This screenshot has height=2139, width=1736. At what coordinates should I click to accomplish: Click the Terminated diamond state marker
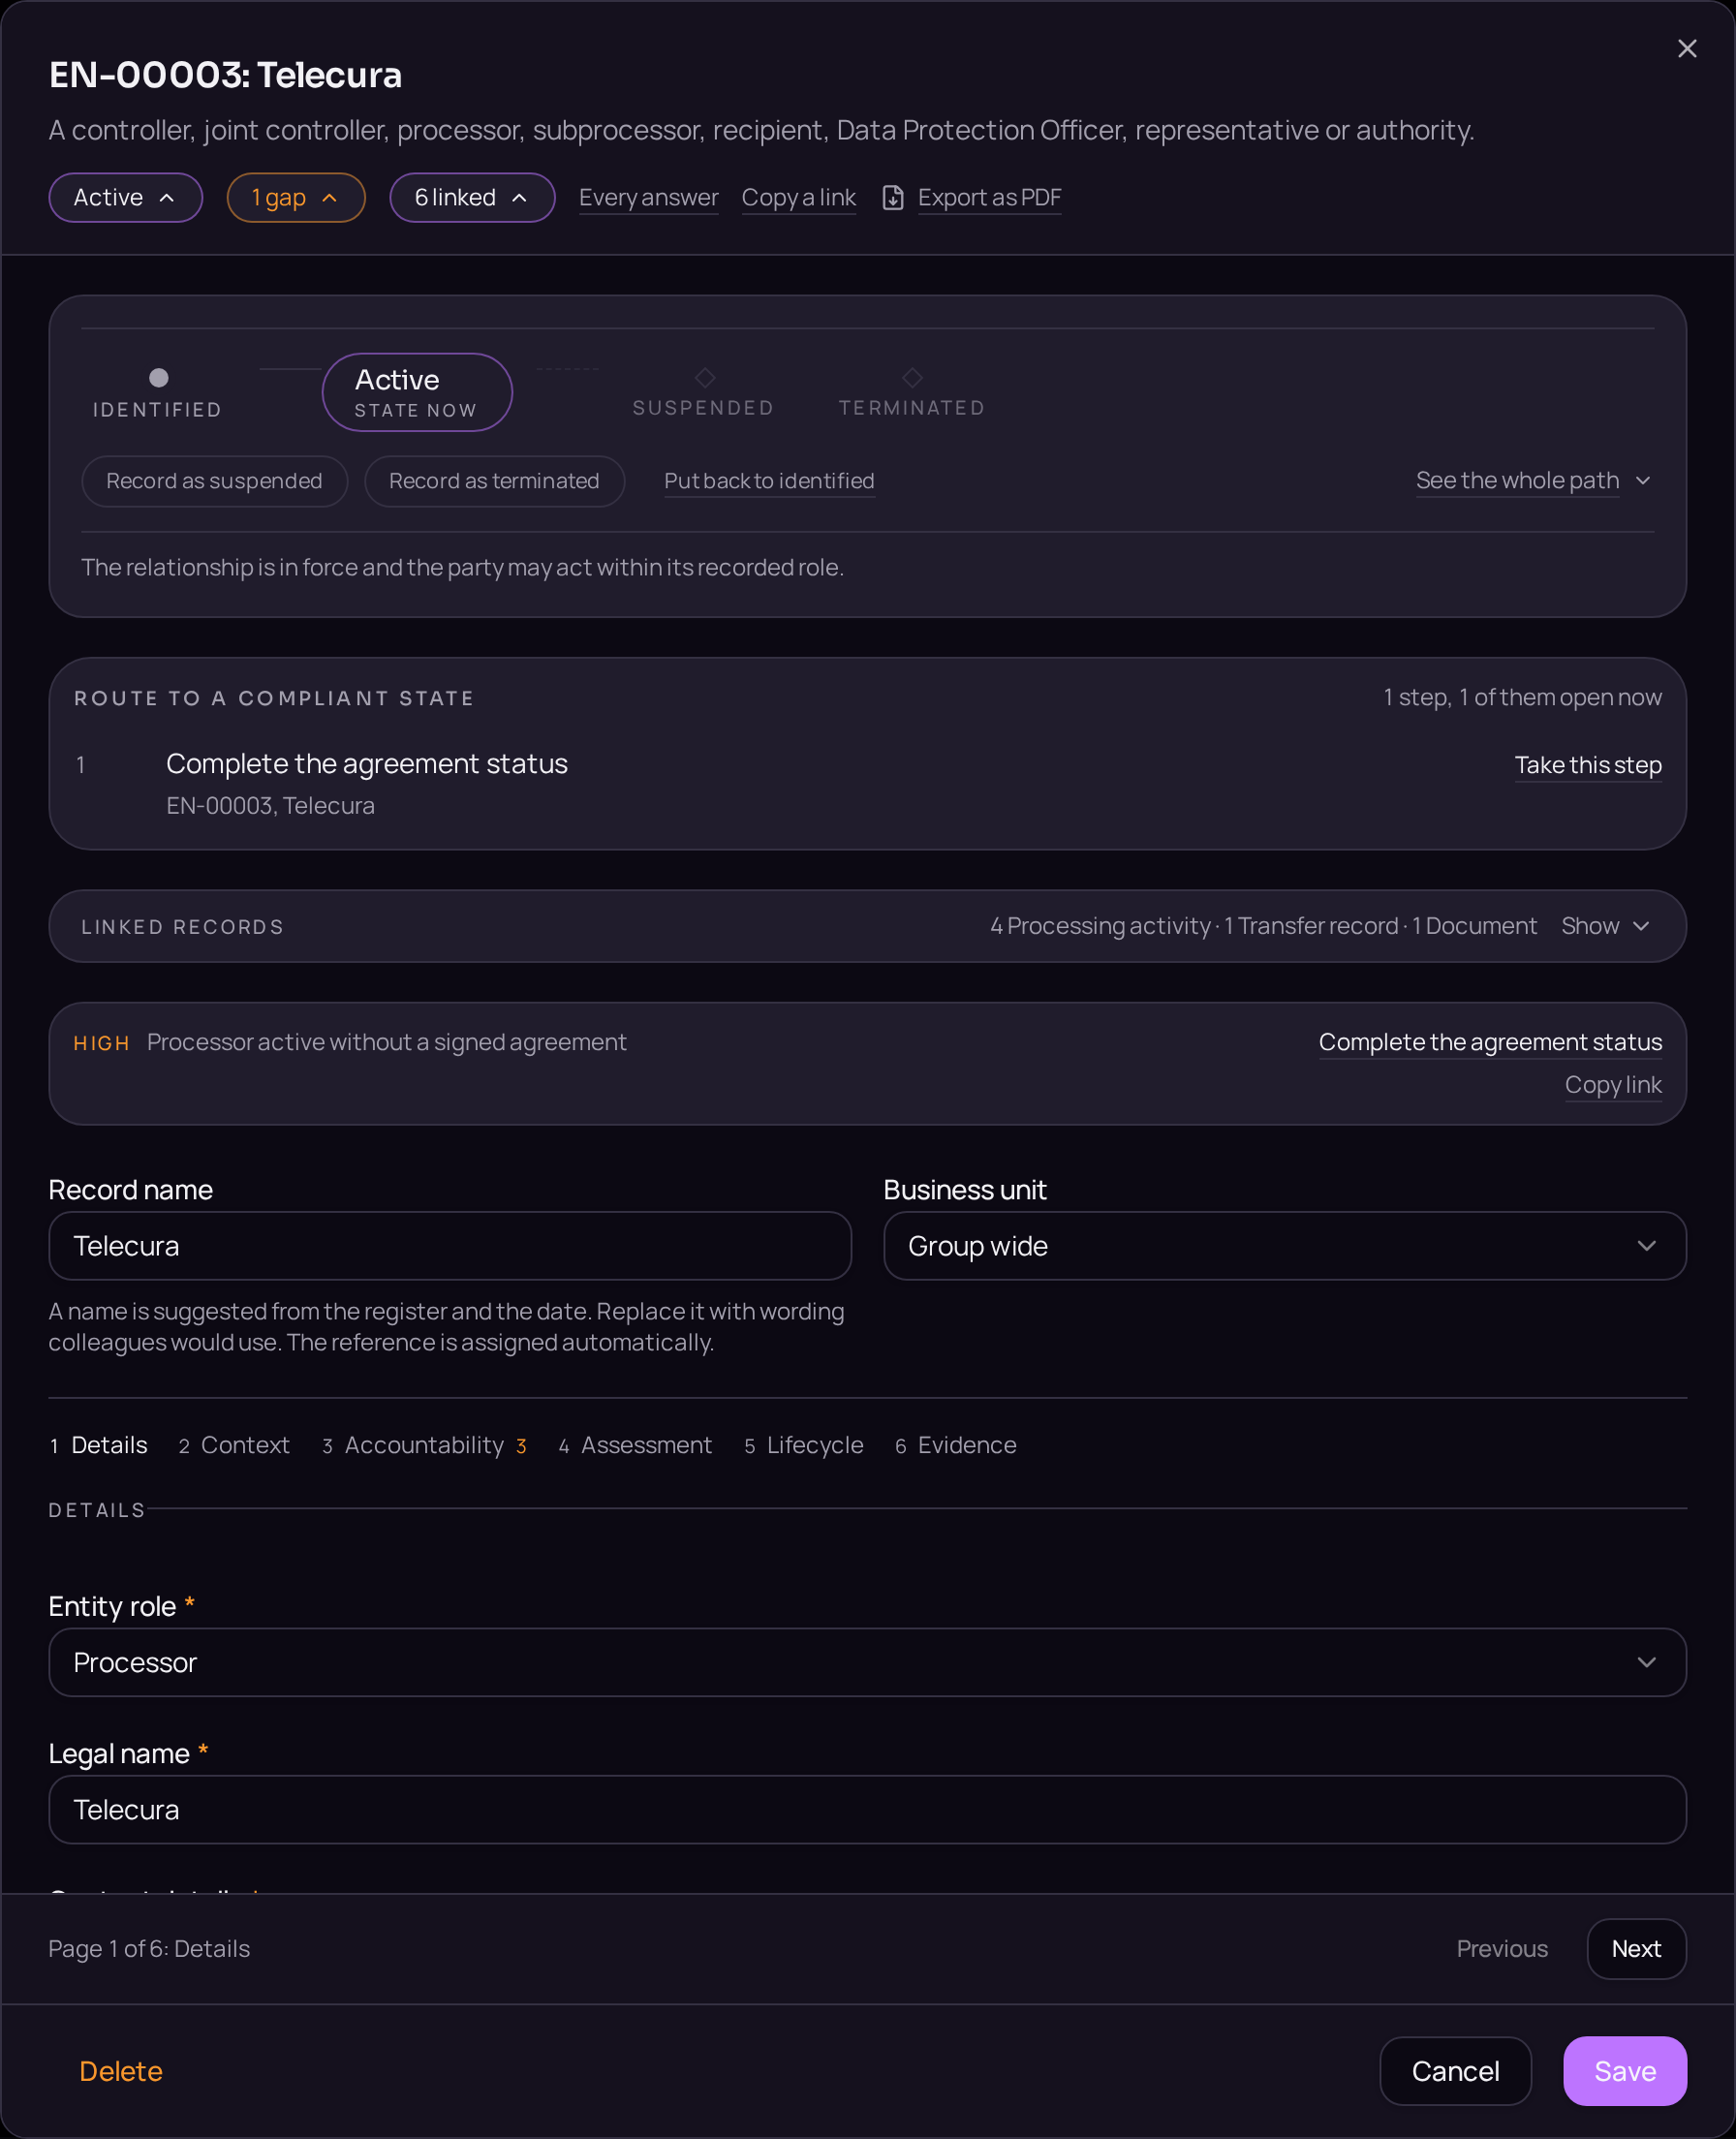pos(912,378)
